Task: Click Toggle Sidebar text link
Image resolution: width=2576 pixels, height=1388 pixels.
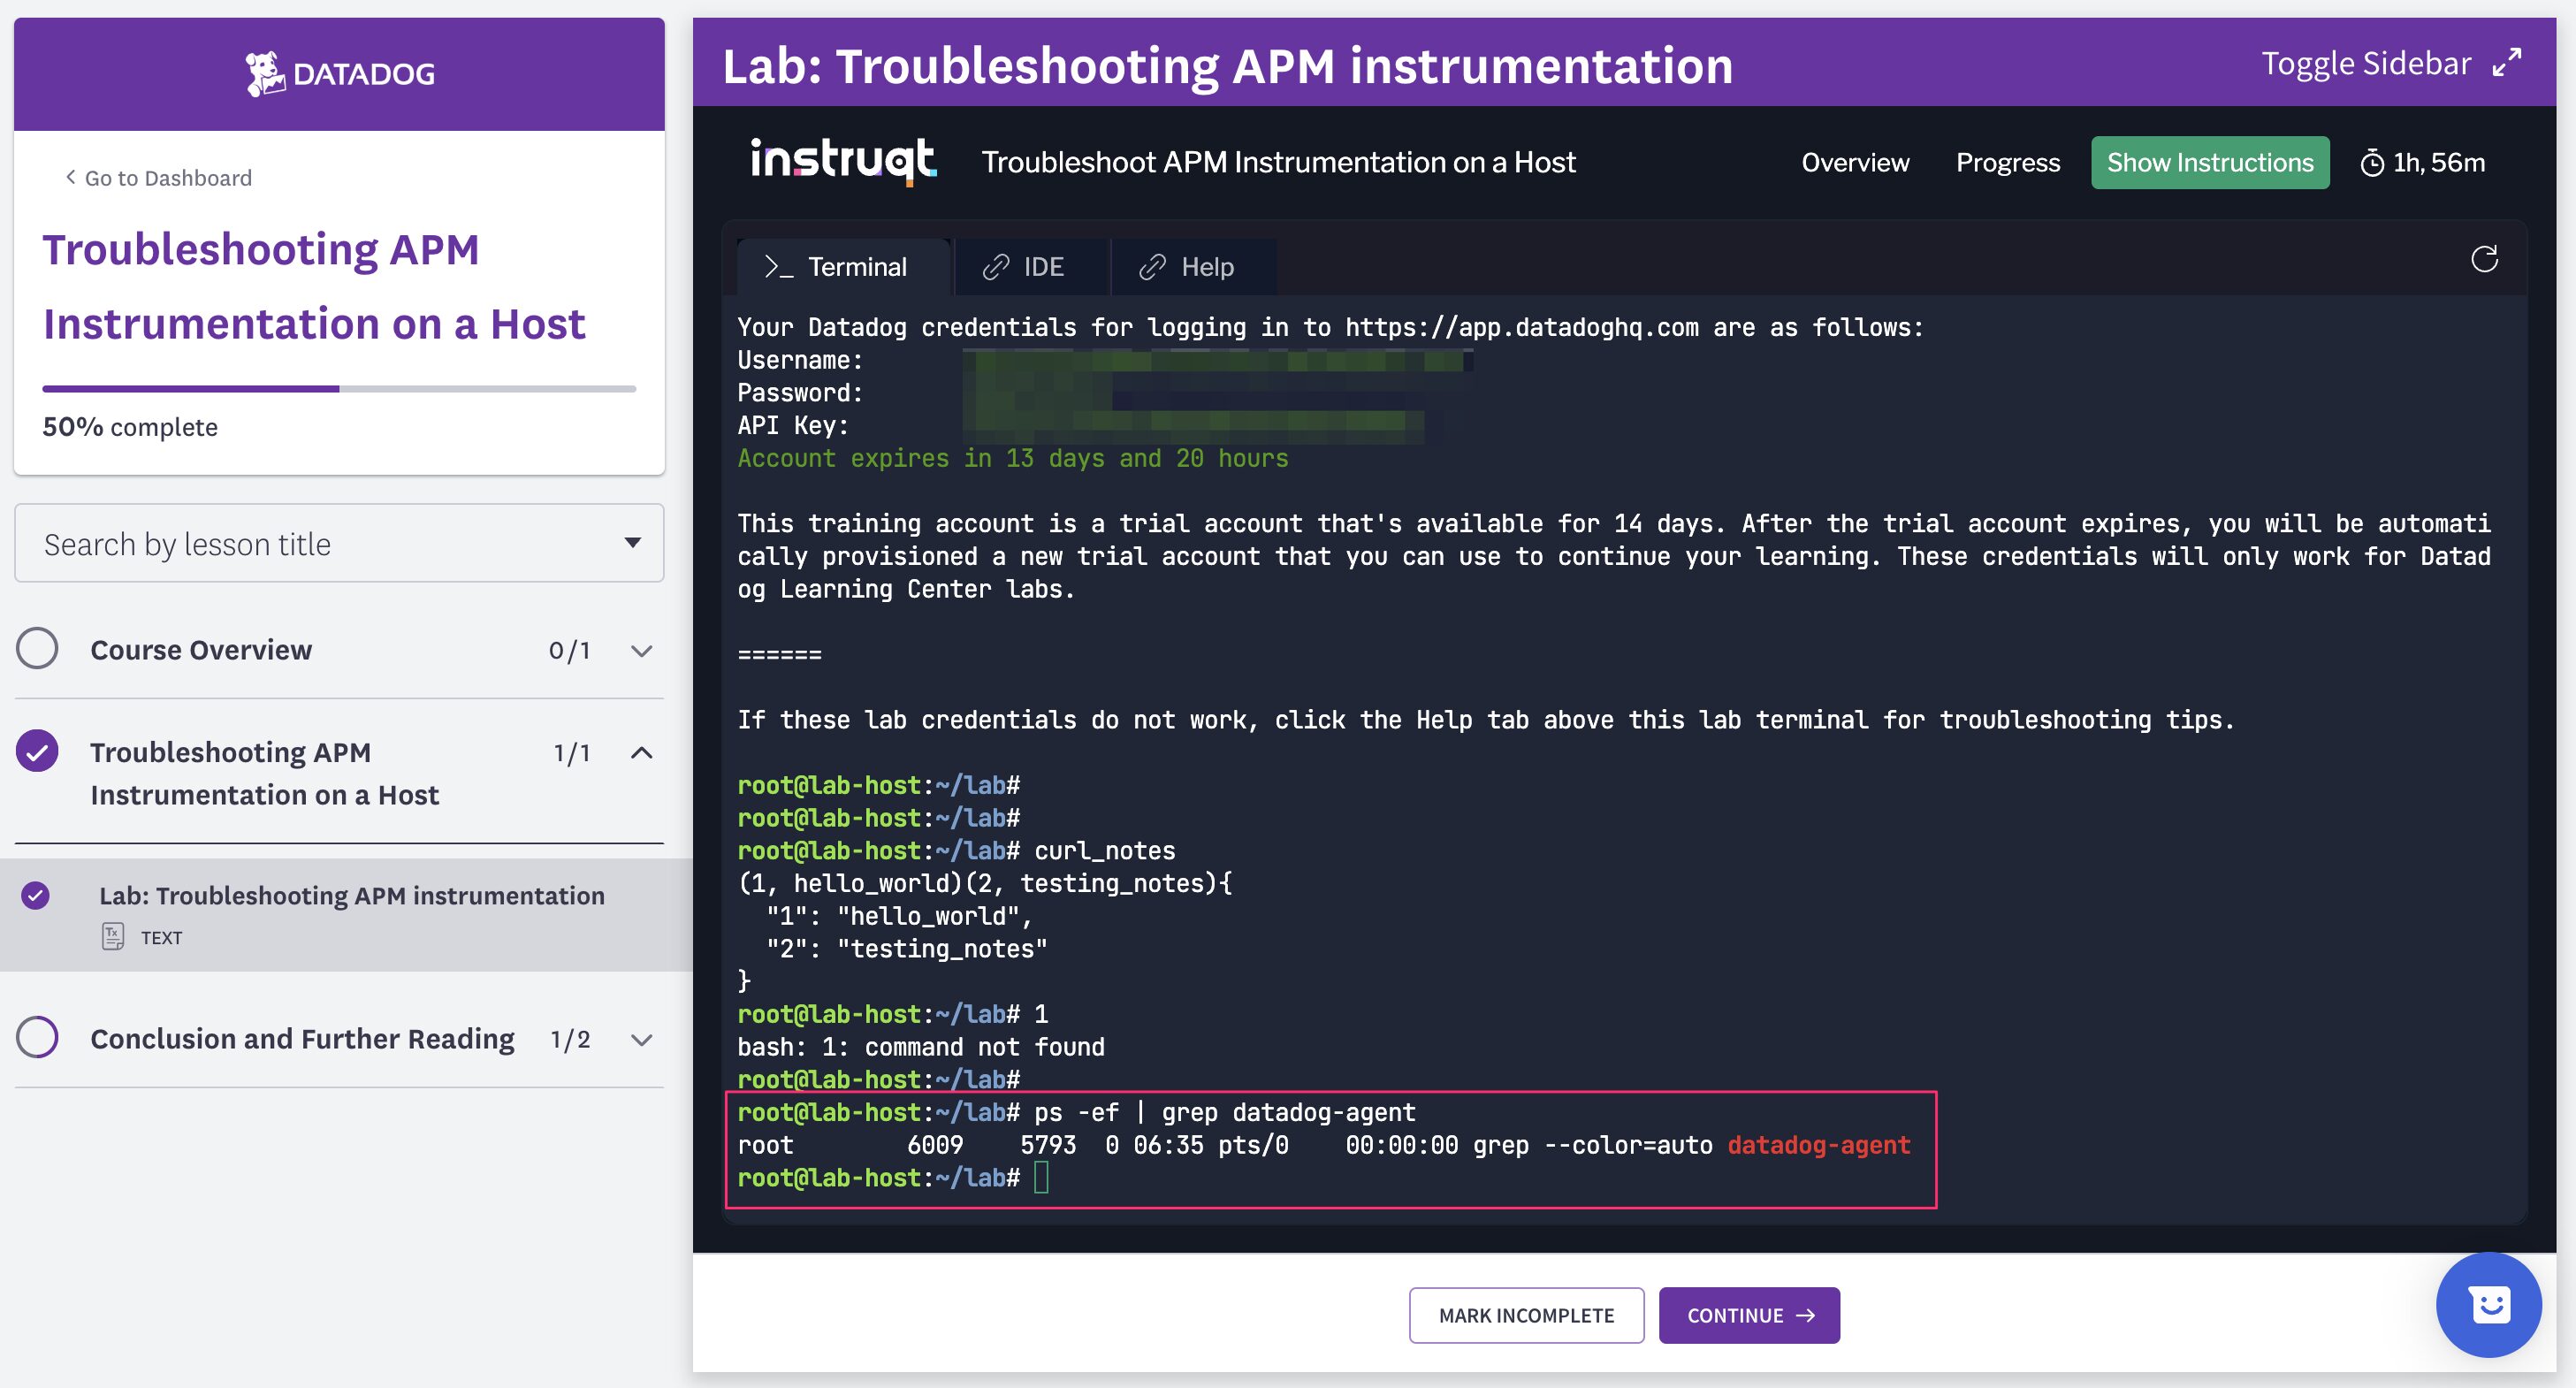Action: [2366, 63]
